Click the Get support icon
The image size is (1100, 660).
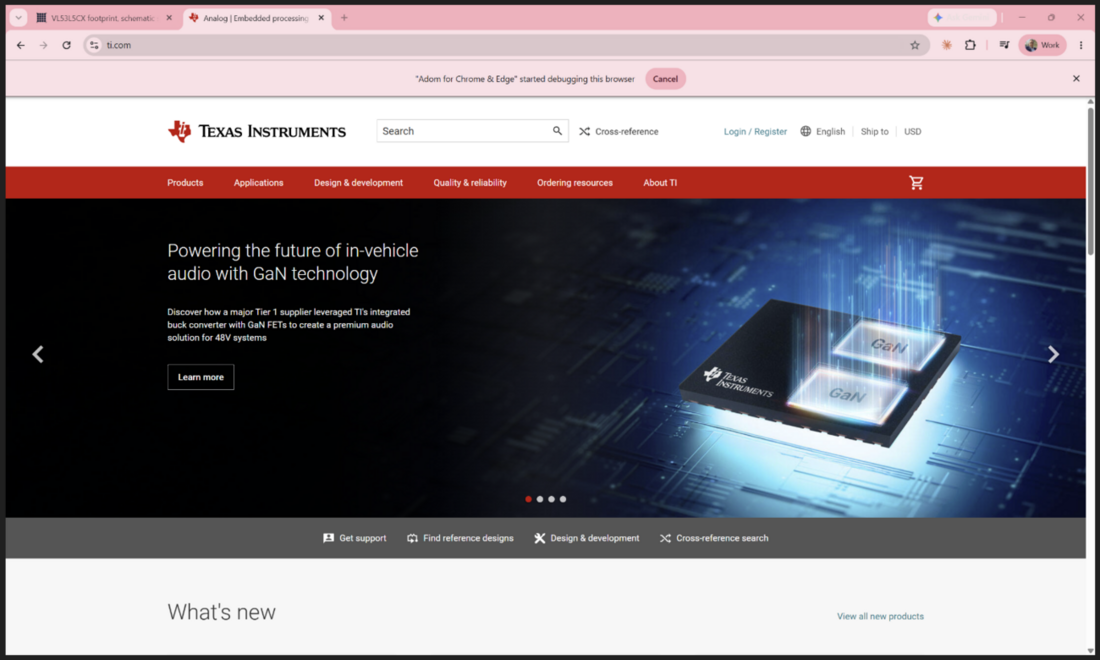pos(328,538)
